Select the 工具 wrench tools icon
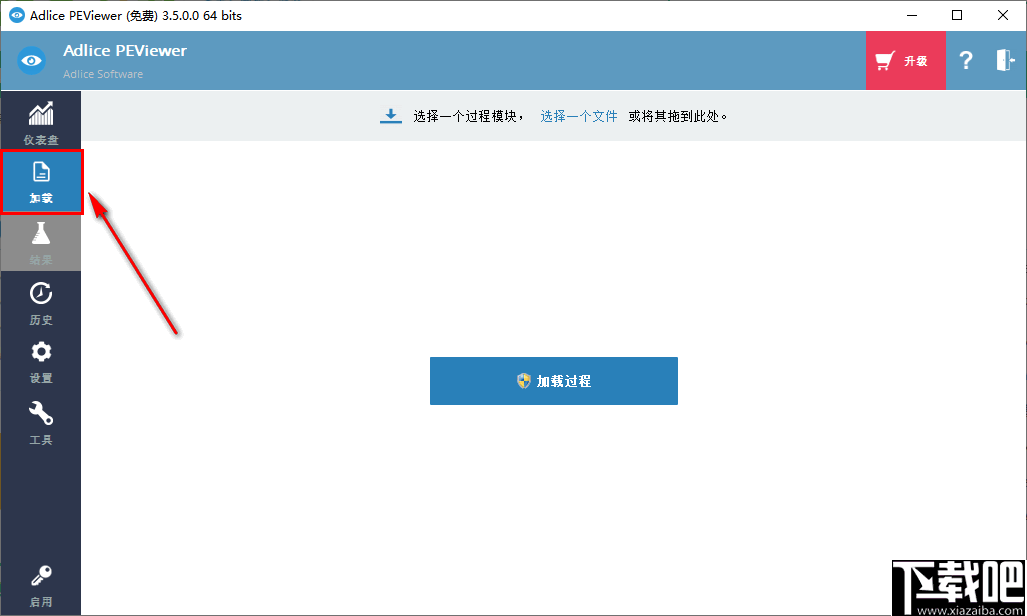The height and width of the screenshot is (616, 1027). tap(40, 418)
